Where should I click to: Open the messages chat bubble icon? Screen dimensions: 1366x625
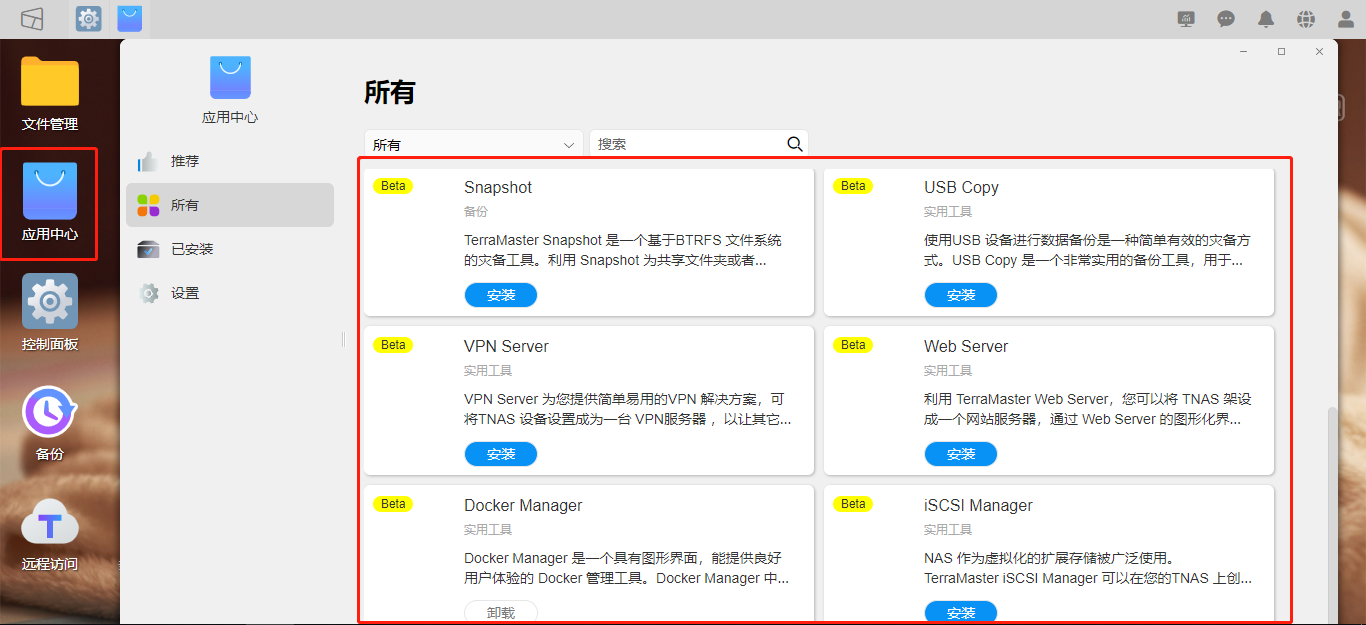click(1226, 19)
